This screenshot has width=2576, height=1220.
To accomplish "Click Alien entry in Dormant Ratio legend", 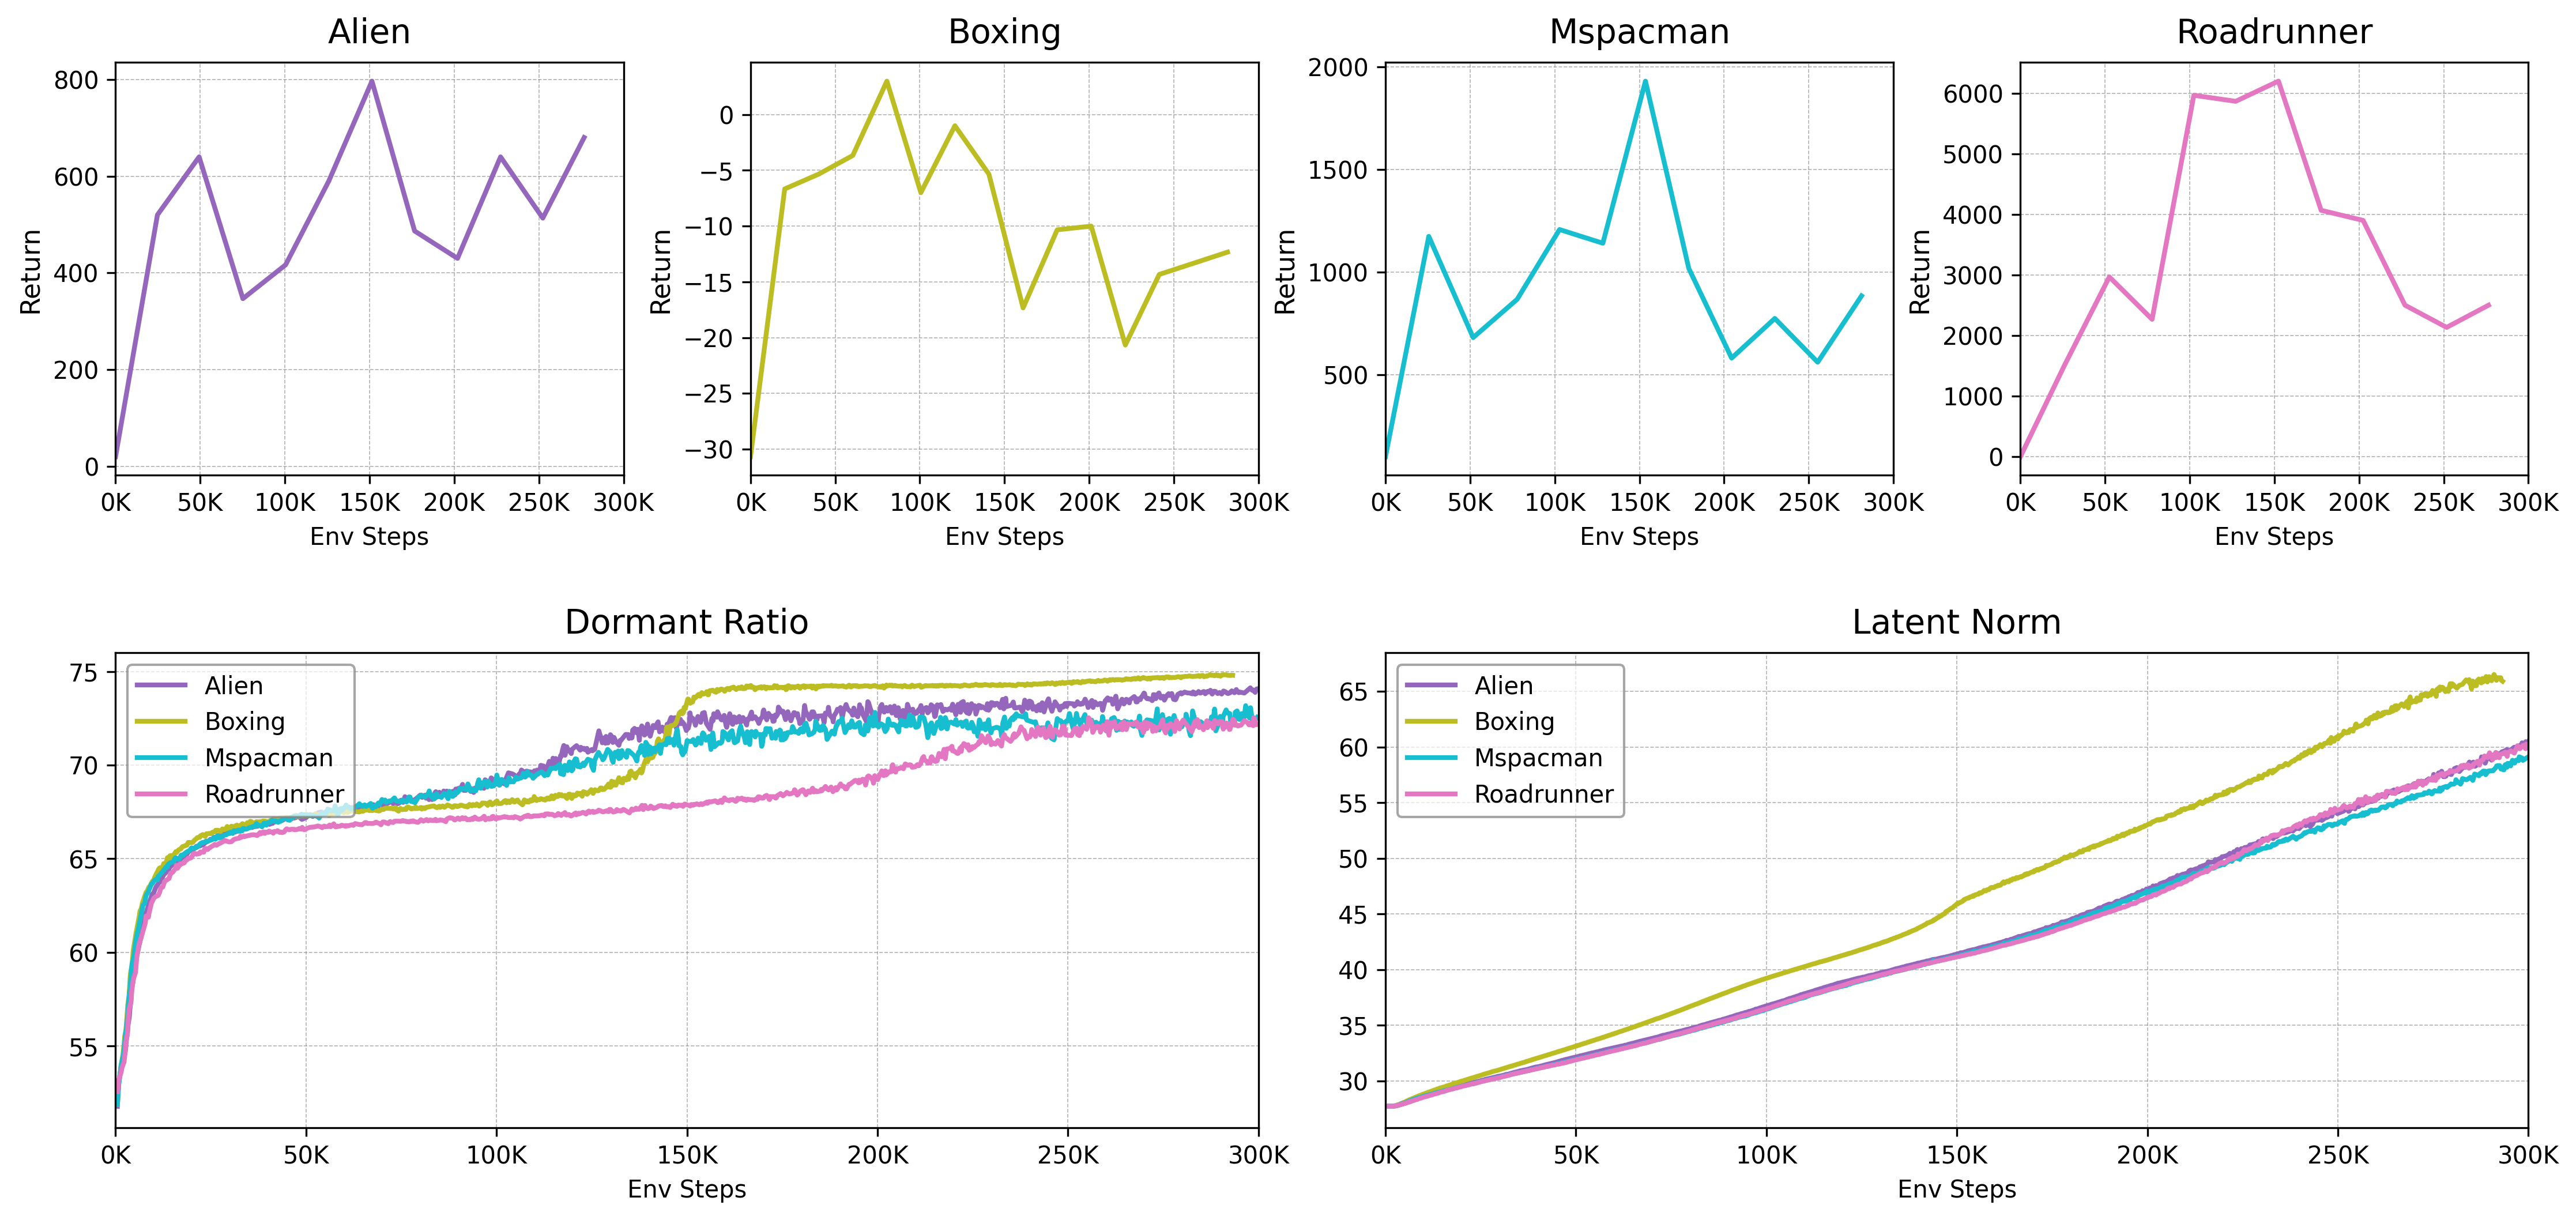I will coord(233,686).
